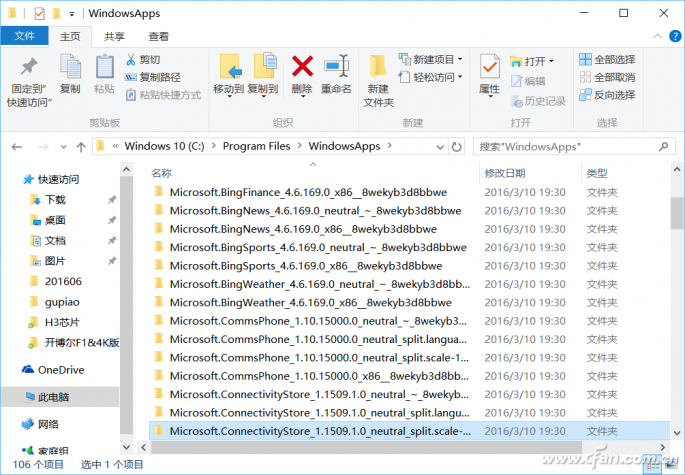Click Select none (全部取消)

[607, 77]
